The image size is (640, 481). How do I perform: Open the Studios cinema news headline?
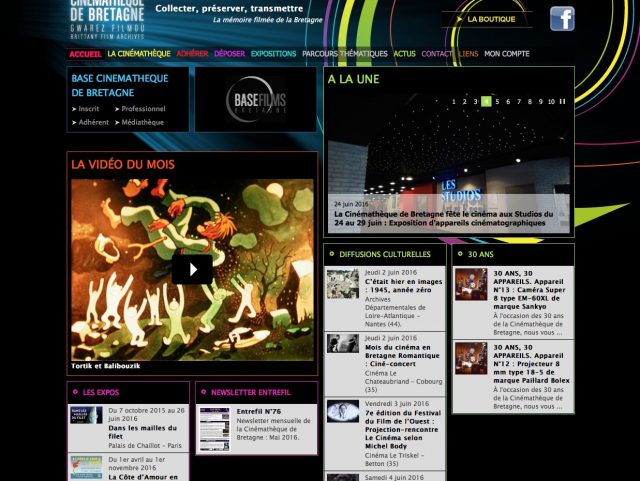tap(444, 218)
